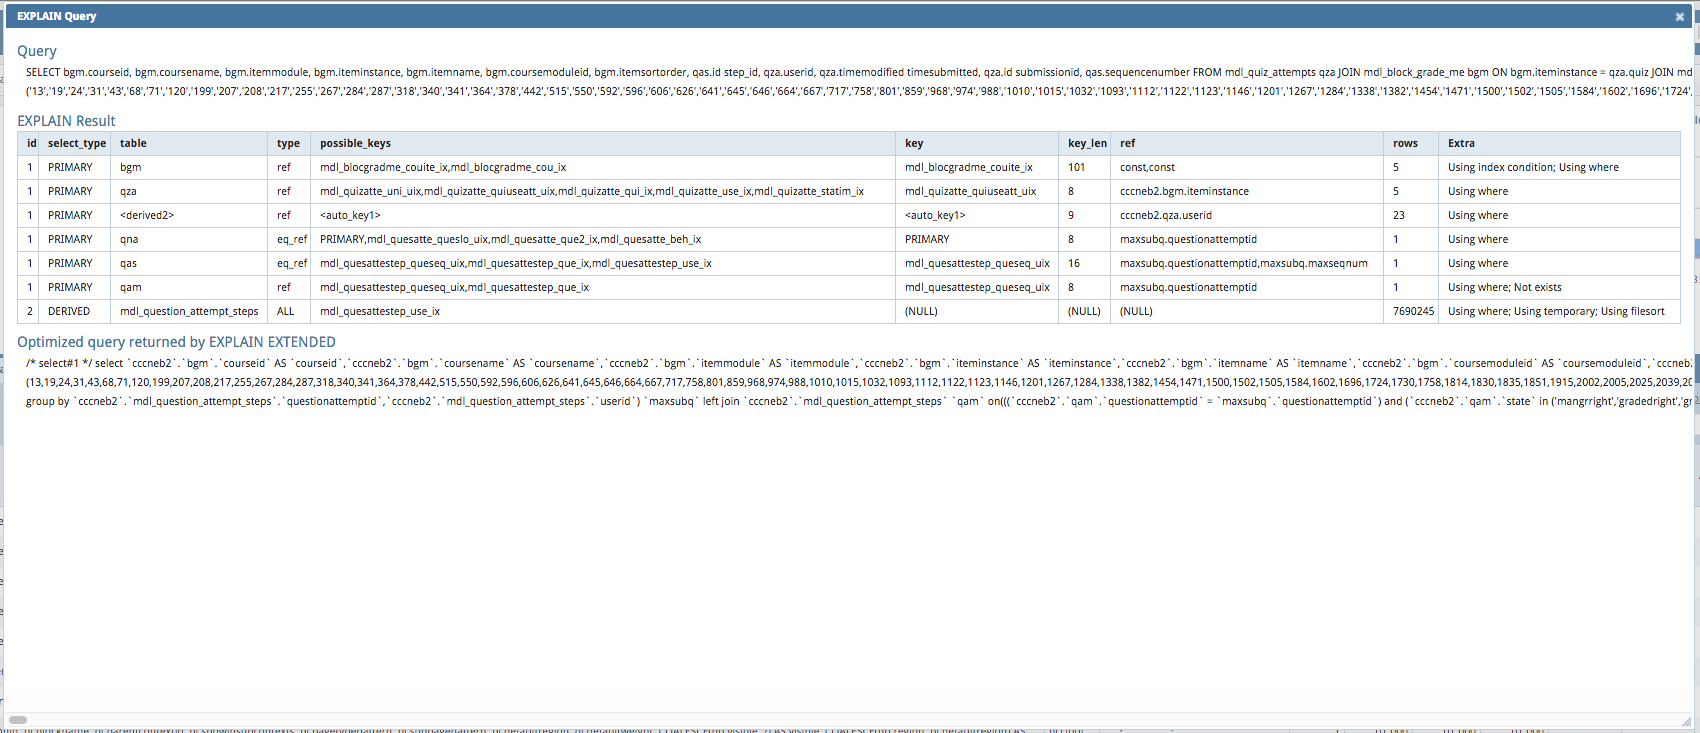Screen dimensions: 1700x733
Task: Select the 'qam' table cell
Action: click(189, 287)
